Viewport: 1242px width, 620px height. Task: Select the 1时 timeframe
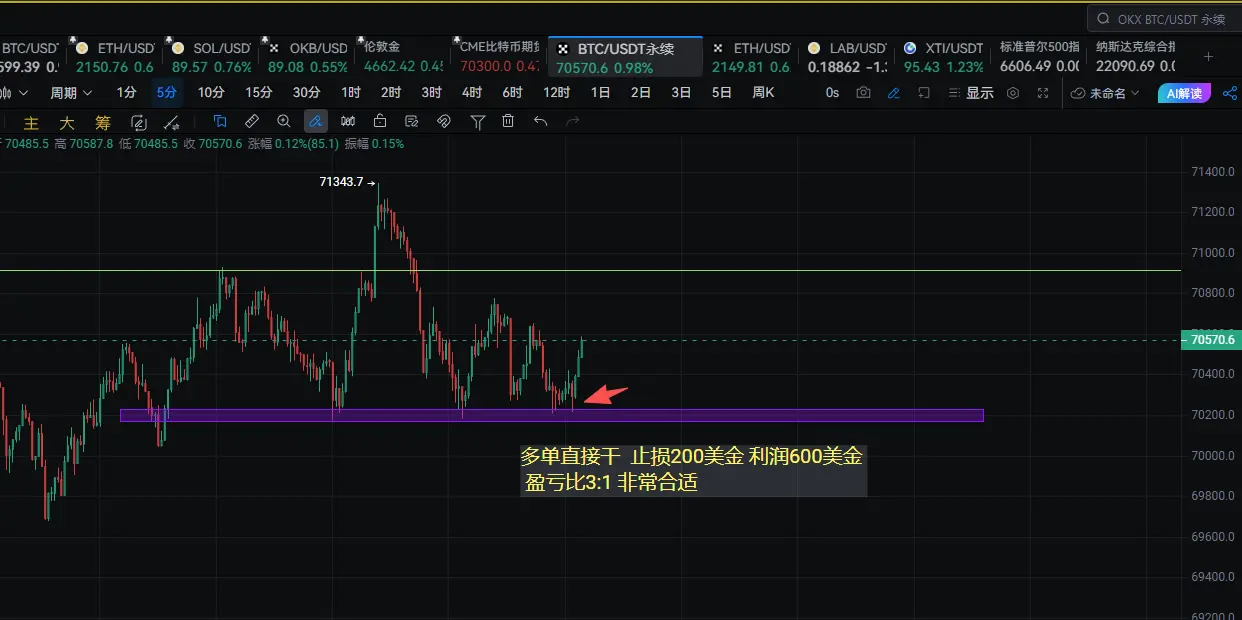click(x=351, y=93)
